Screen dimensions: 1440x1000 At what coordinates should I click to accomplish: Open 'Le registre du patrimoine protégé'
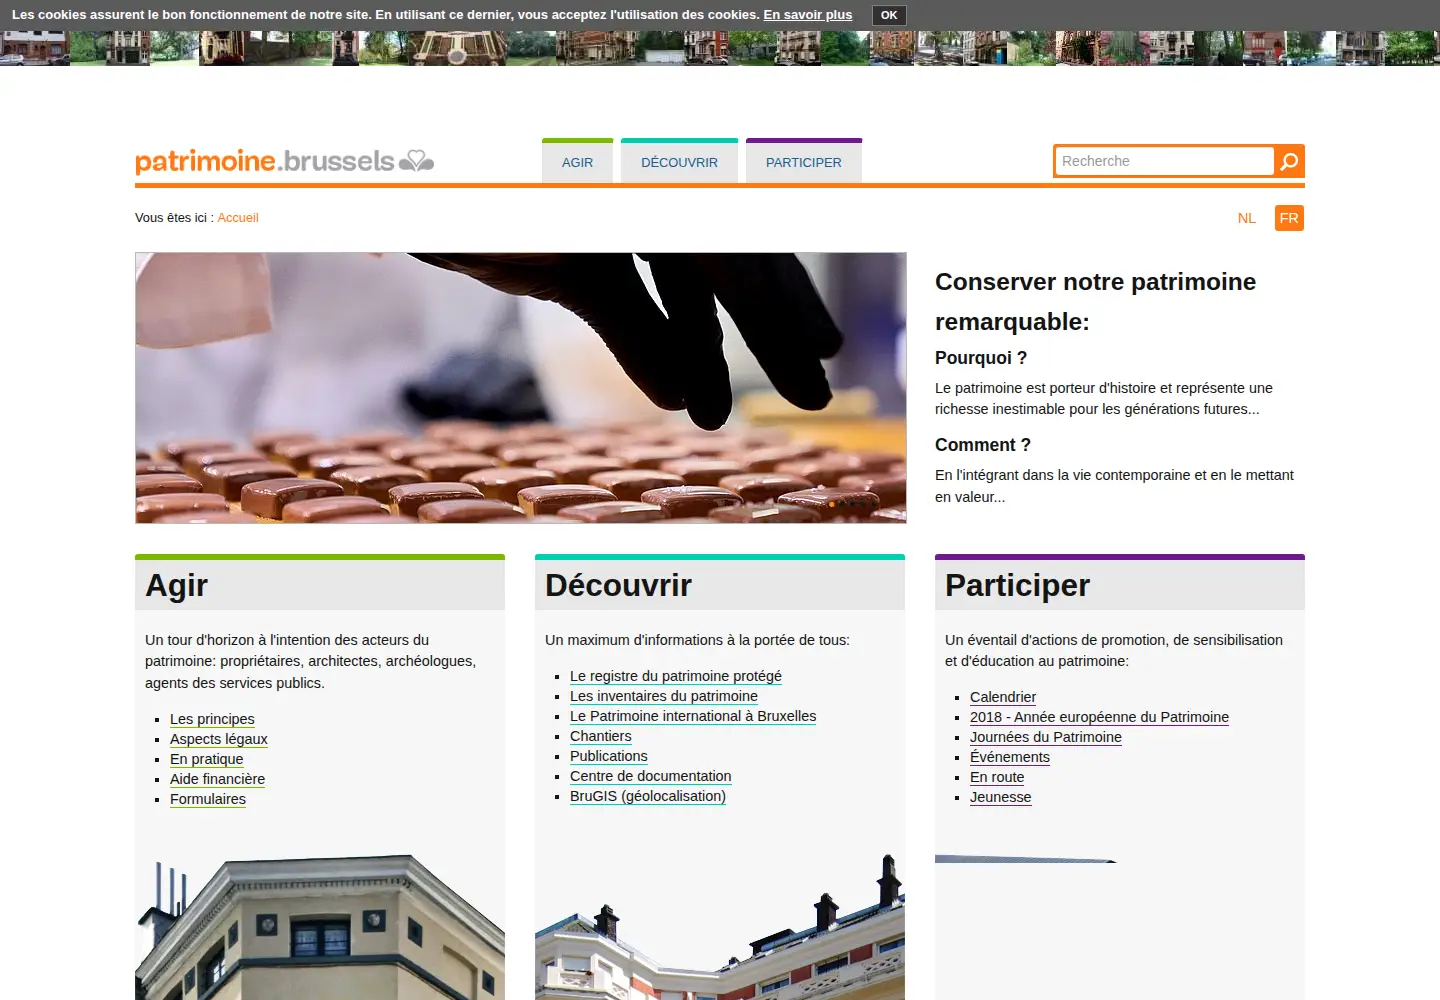(x=676, y=676)
